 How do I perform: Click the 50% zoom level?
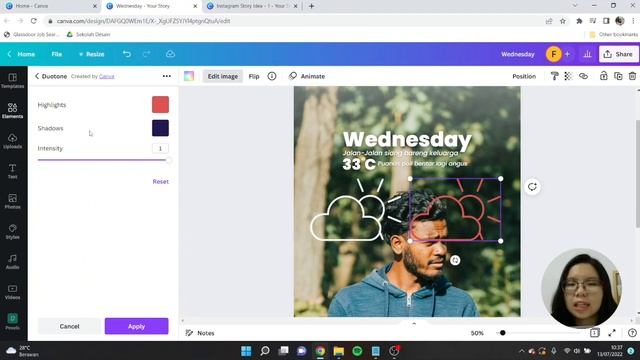point(477,333)
